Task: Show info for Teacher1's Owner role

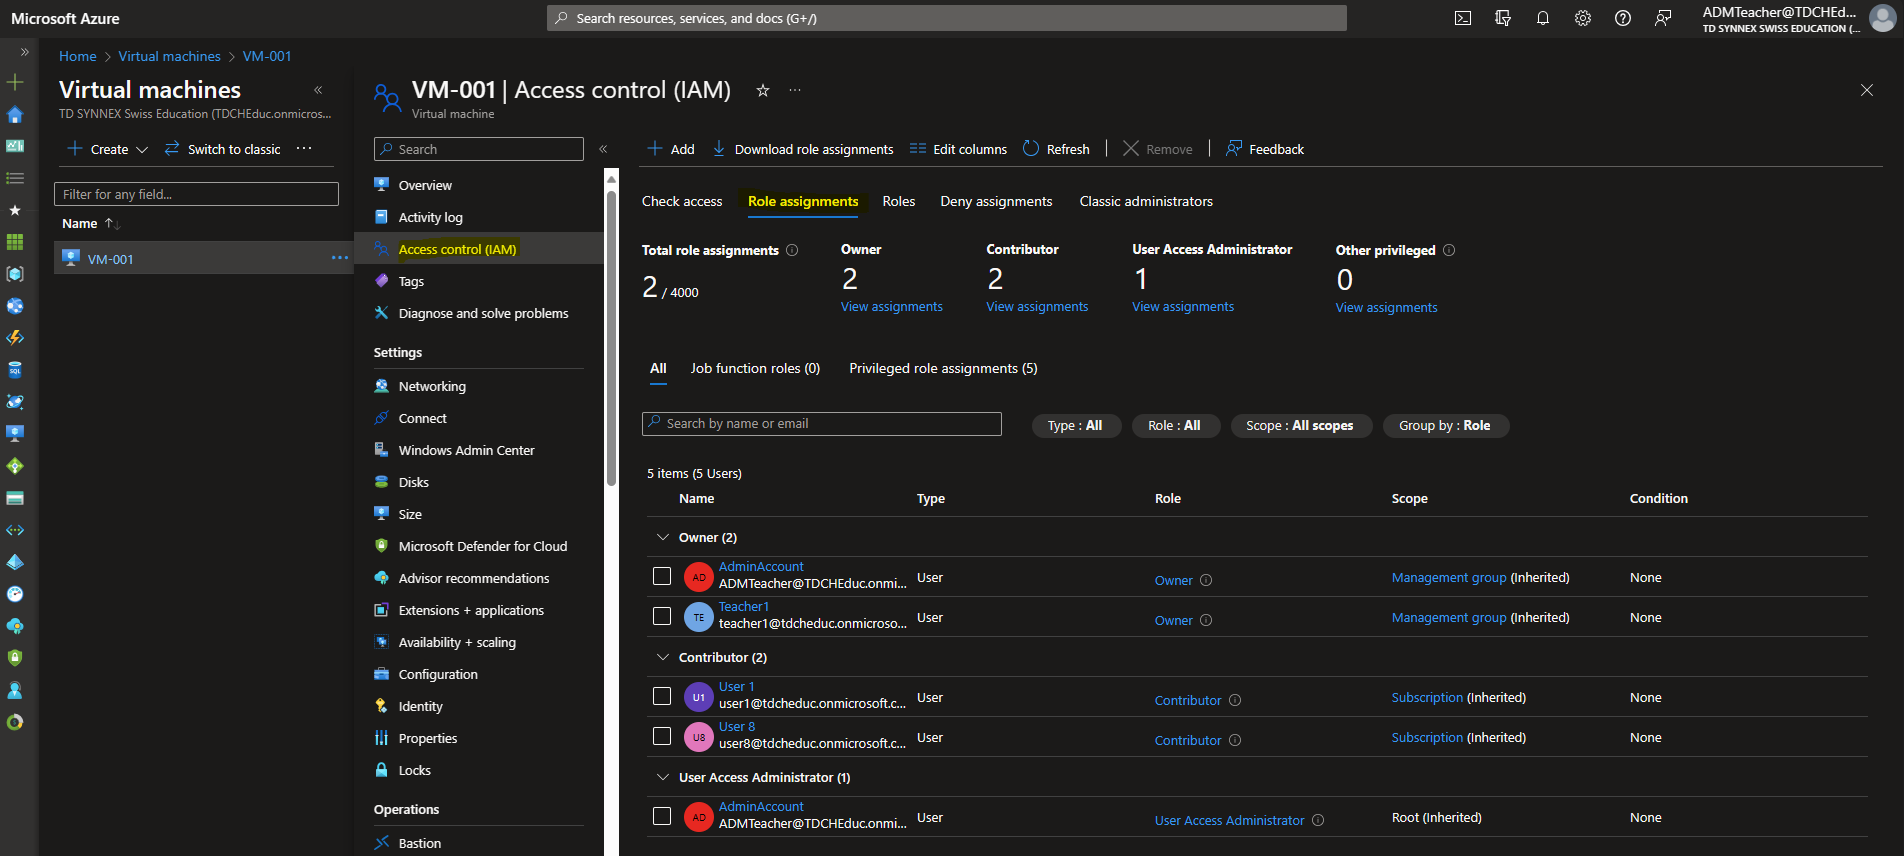Action: pos(1206,620)
